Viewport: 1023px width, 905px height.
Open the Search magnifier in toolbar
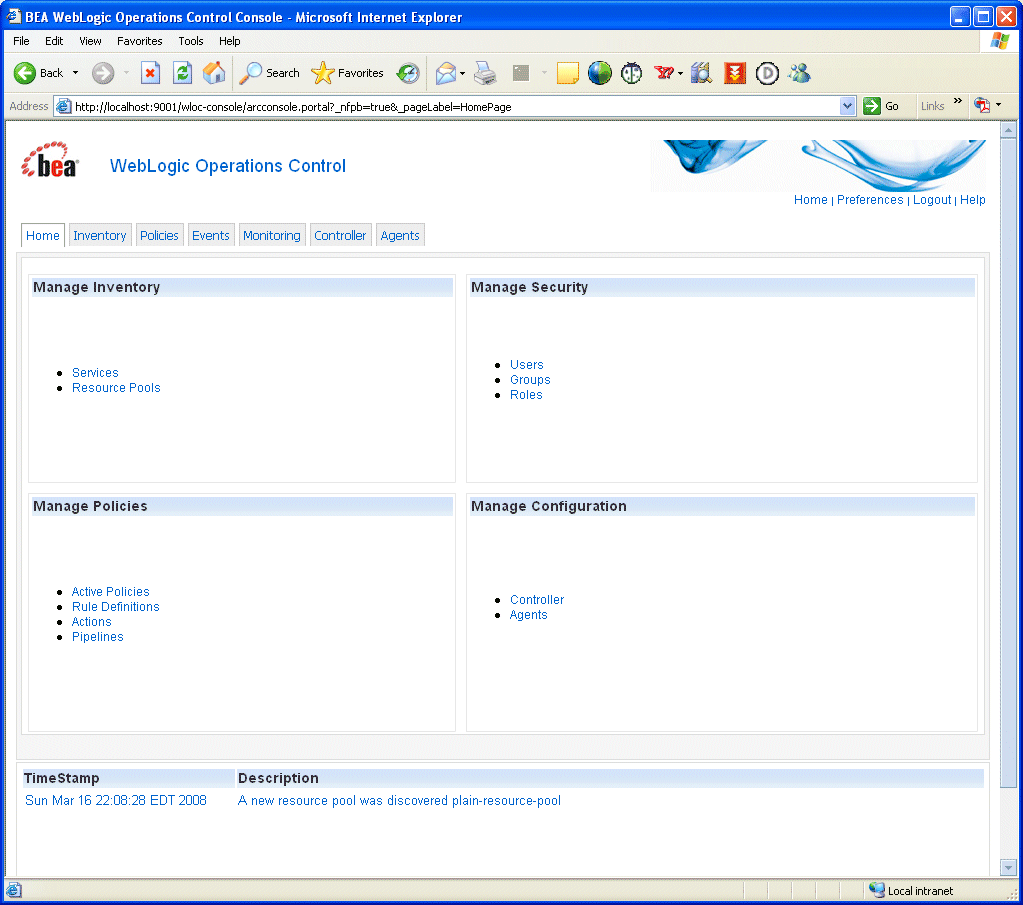(x=269, y=73)
